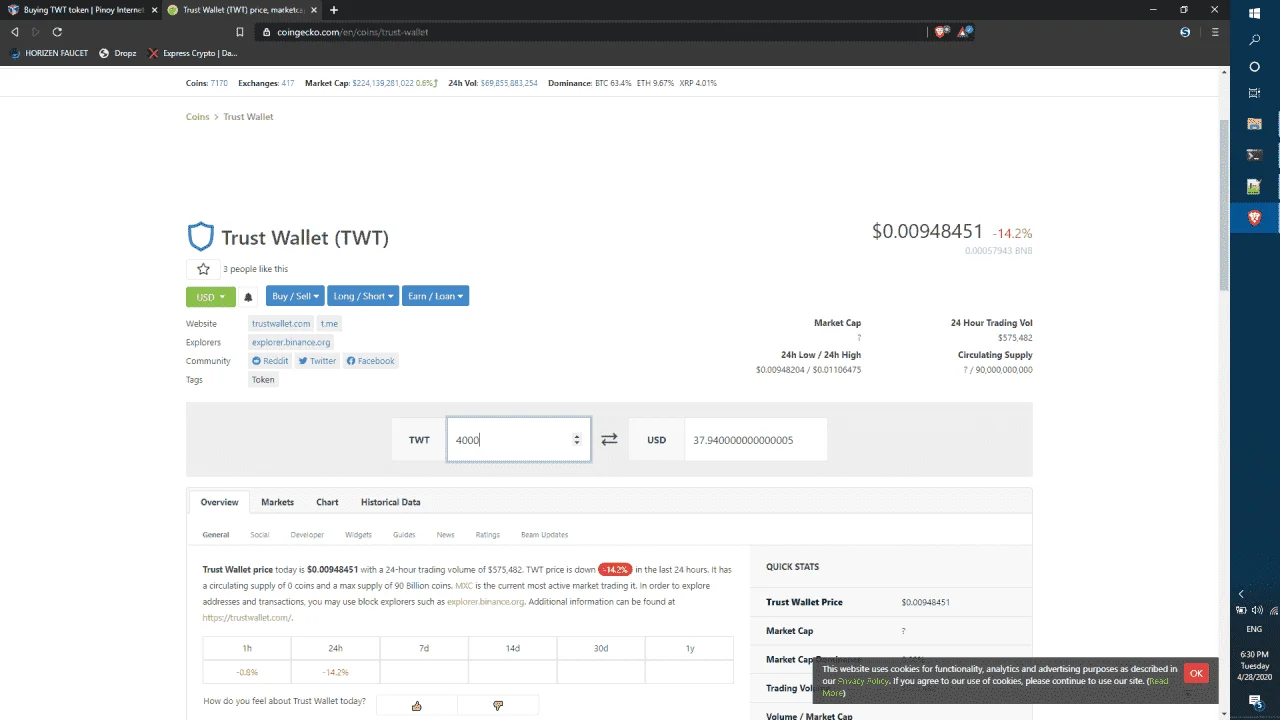This screenshot has width=1280, height=720.
Task: Bookmark this page using the bookmark icon
Action: pyautogui.click(x=240, y=32)
